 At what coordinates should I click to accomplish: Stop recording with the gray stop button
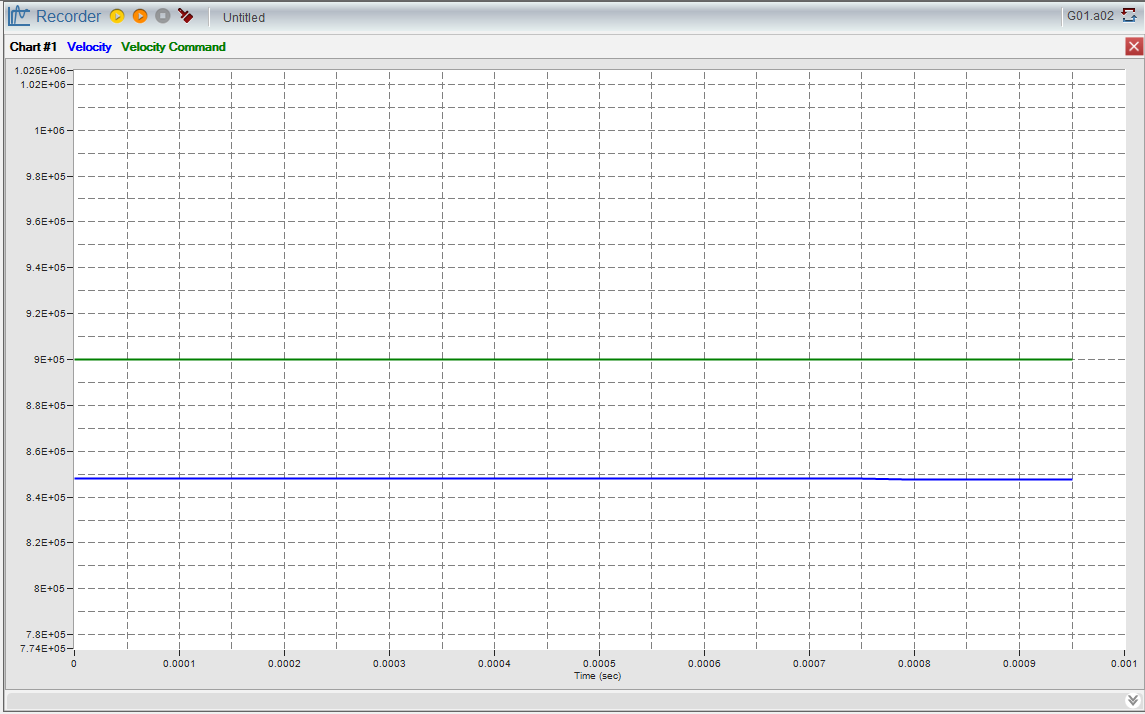pos(162,16)
